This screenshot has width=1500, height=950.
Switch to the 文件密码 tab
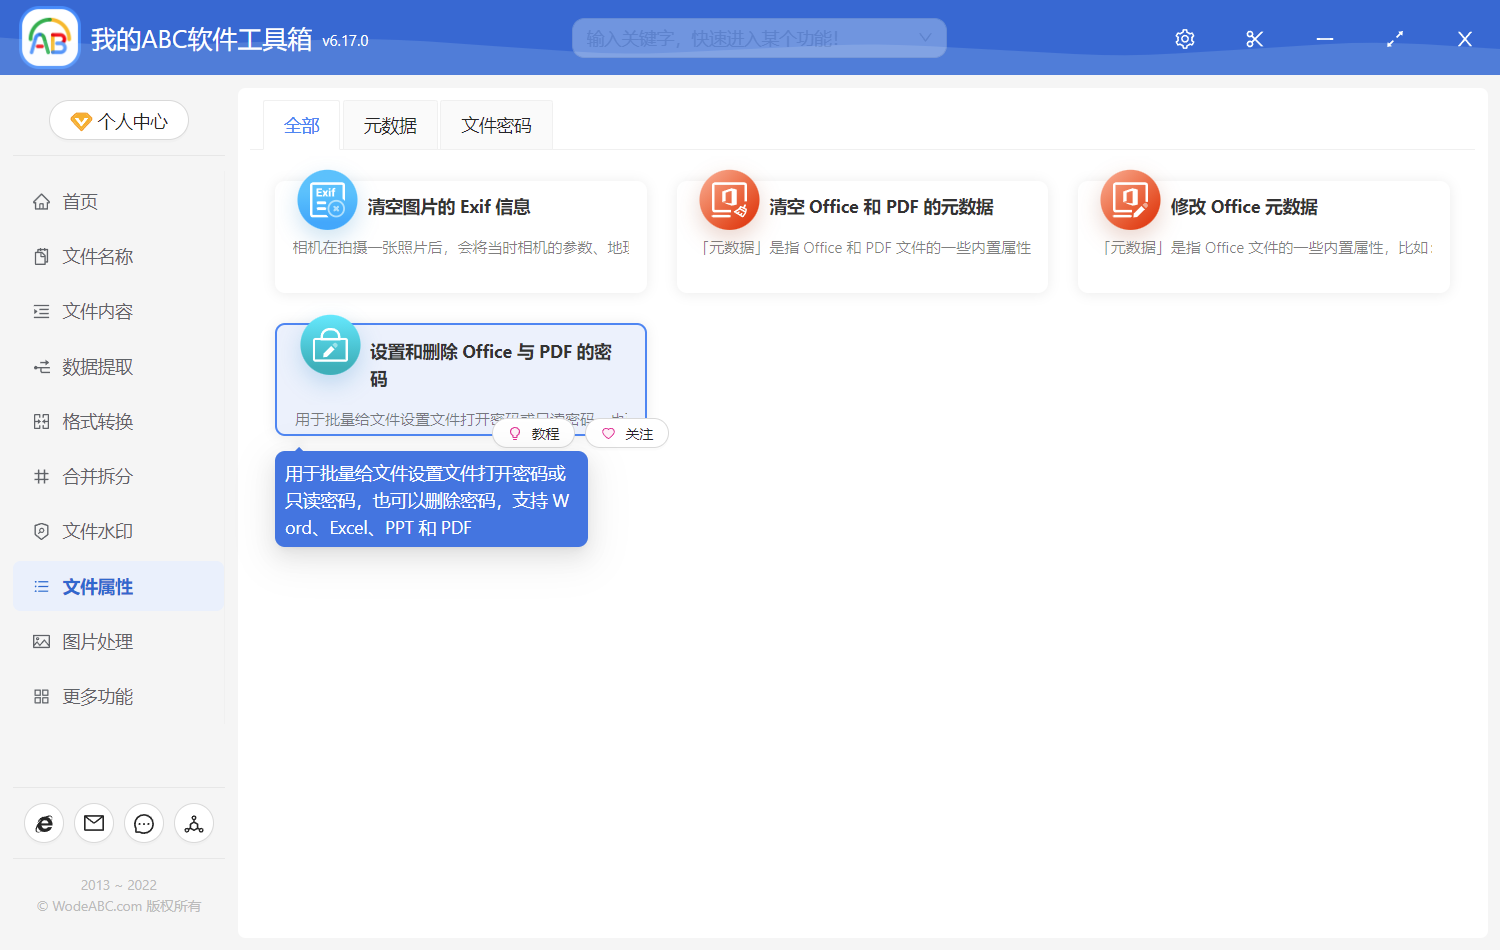pos(496,124)
